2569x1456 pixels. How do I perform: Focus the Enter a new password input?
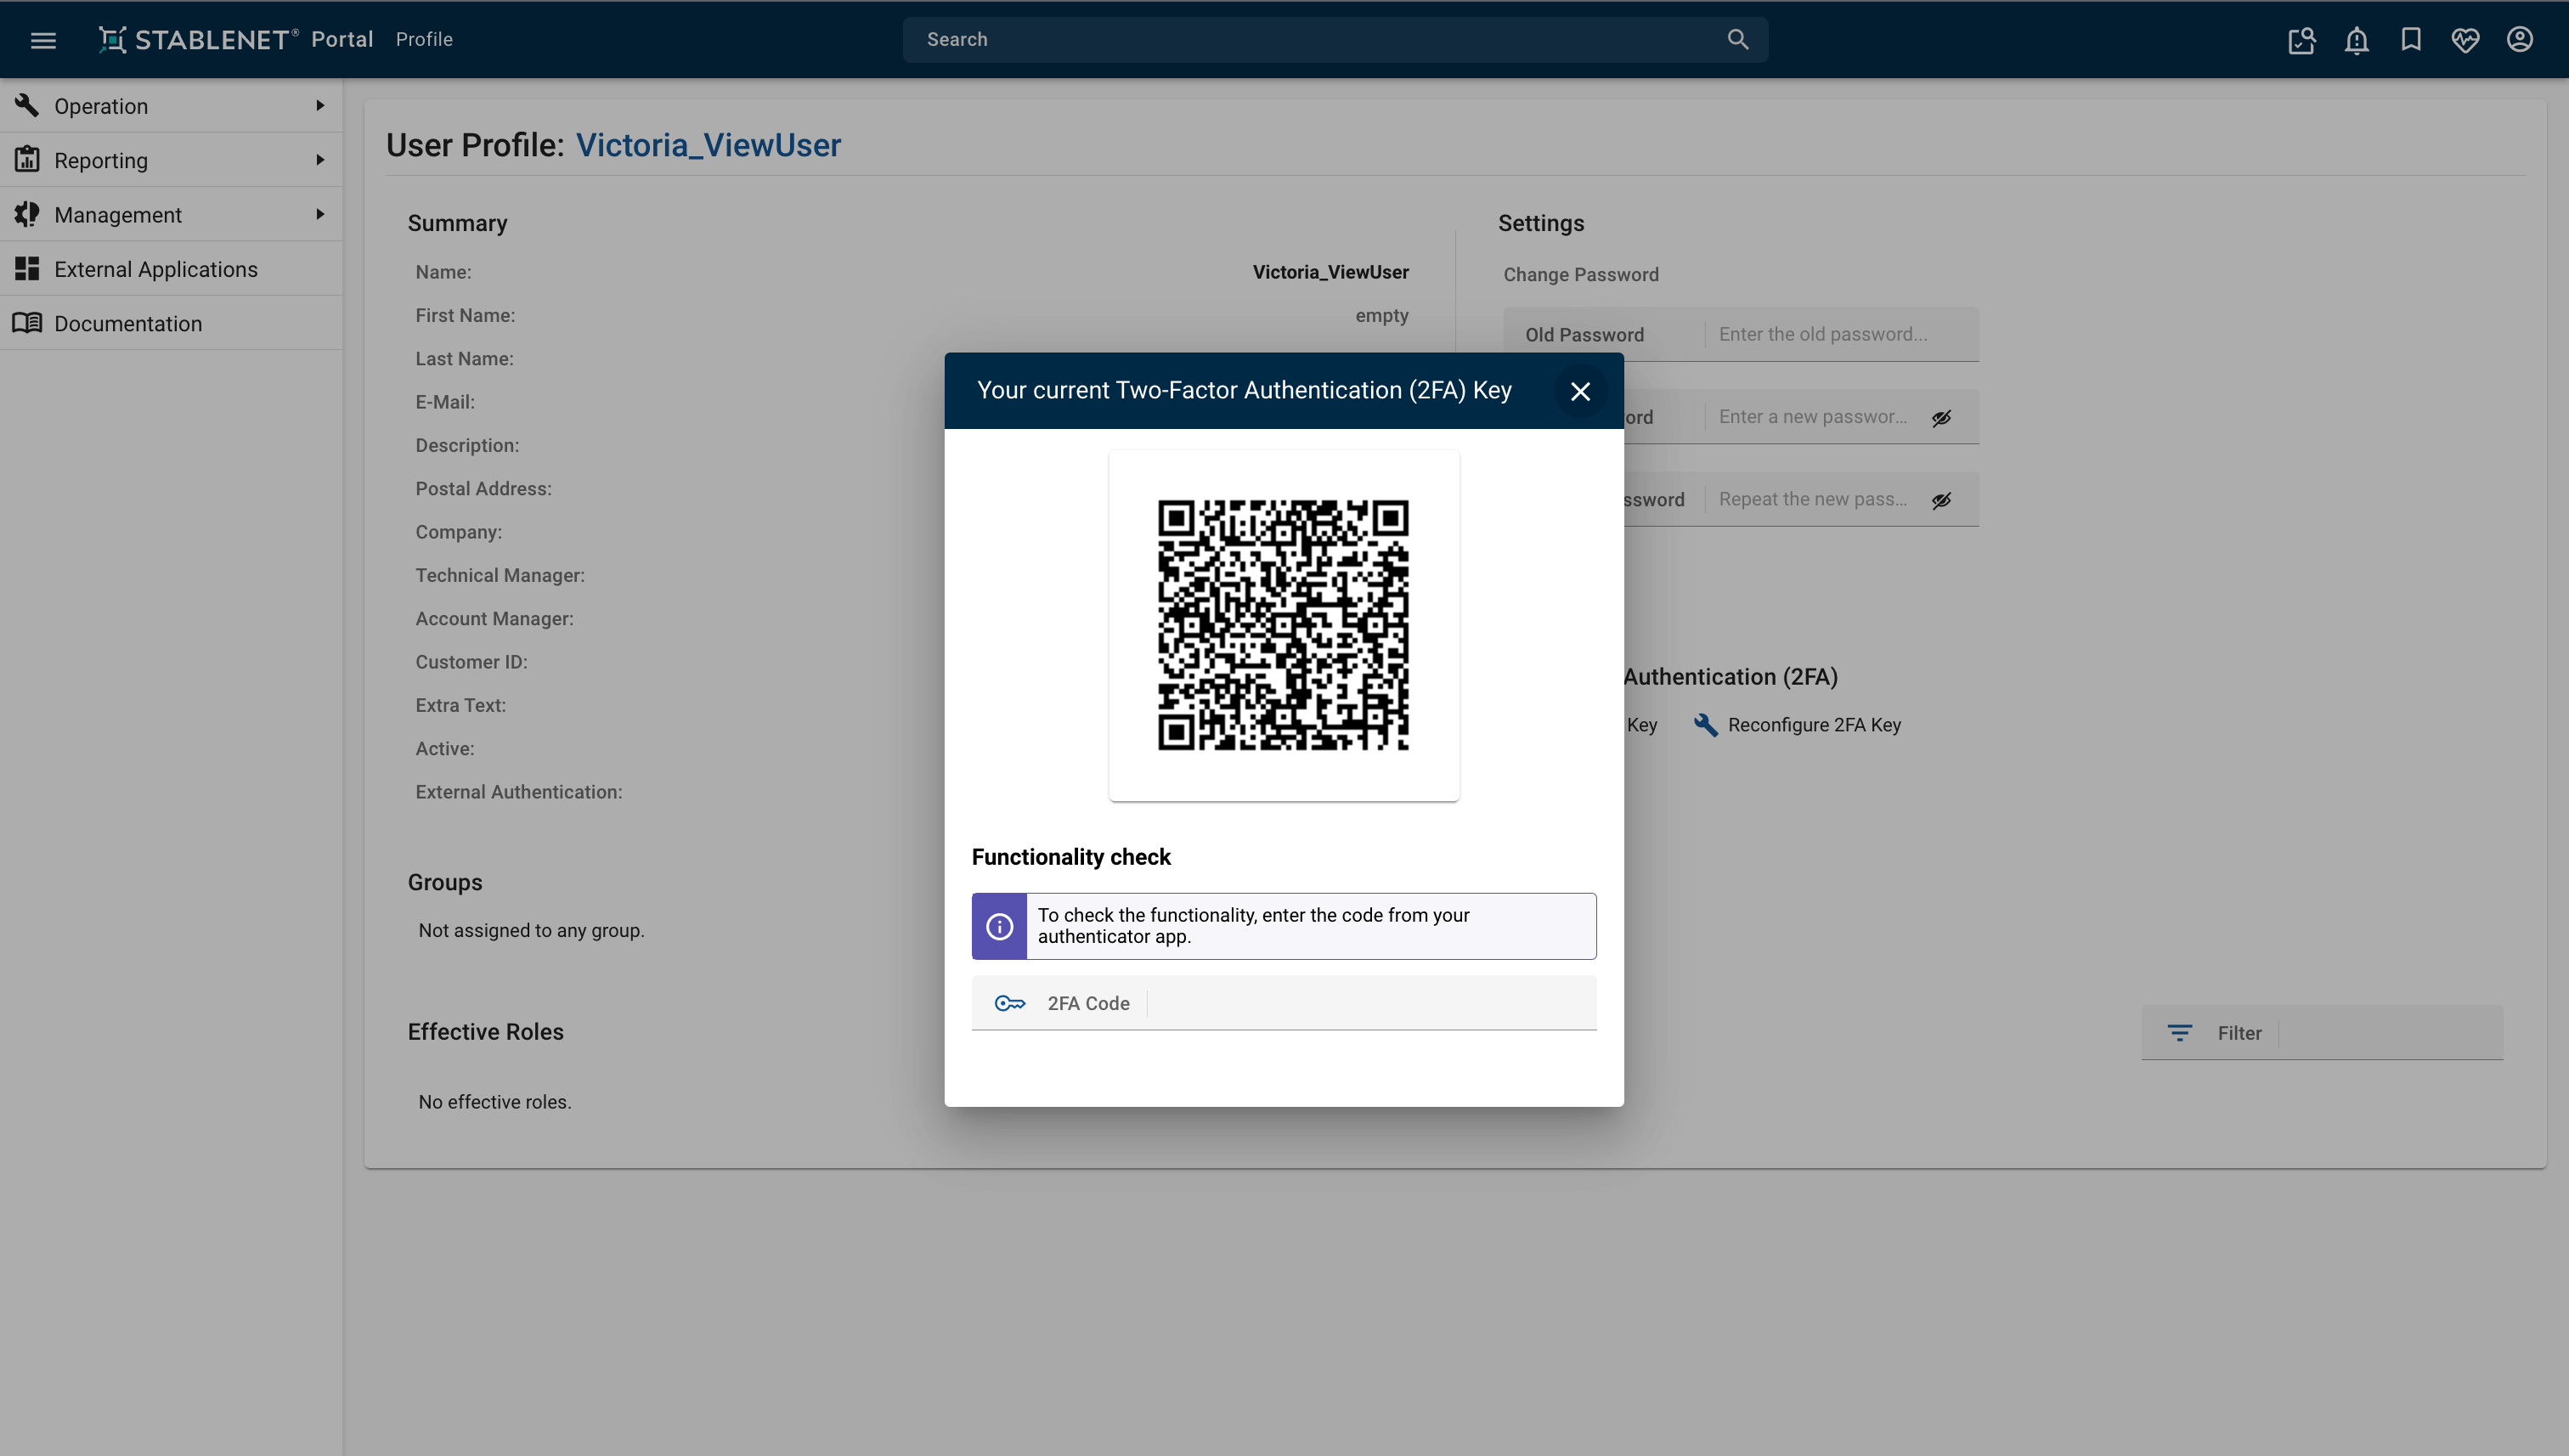coord(1814,417)
